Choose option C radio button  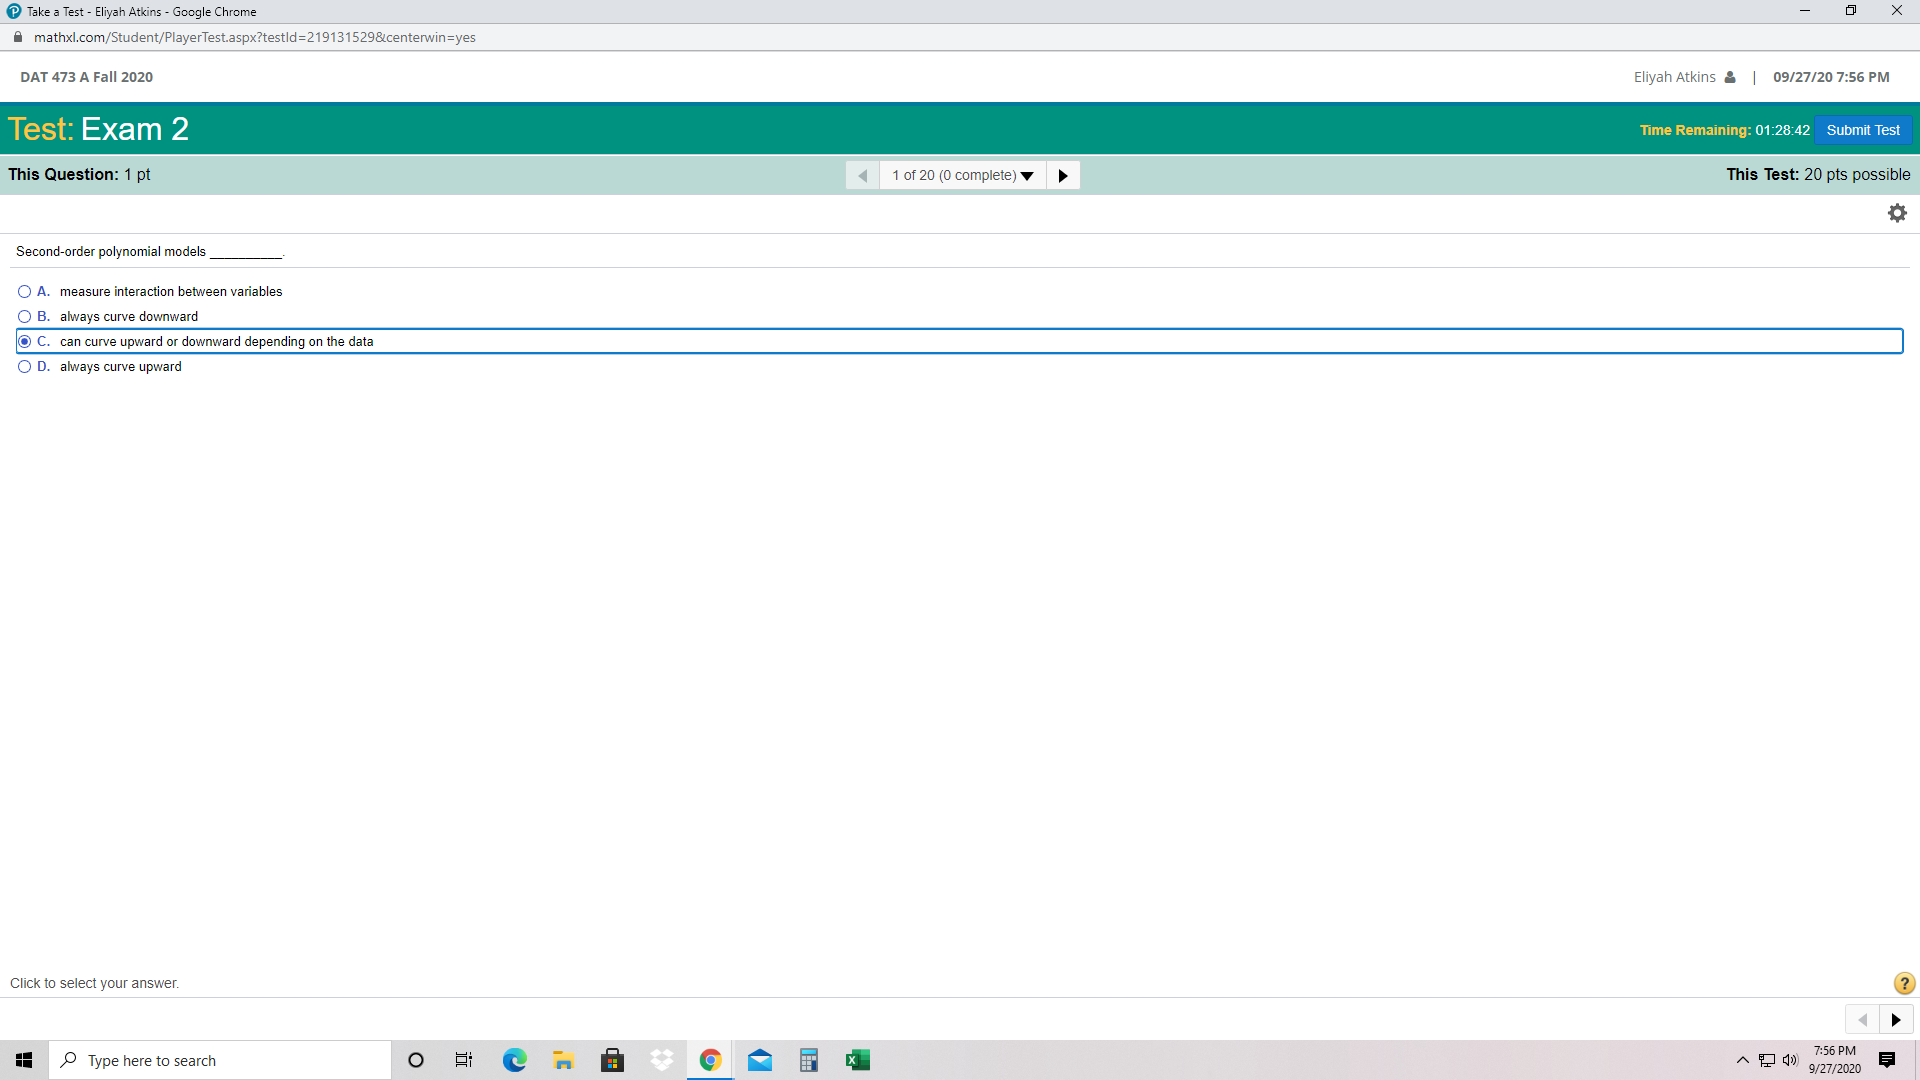24,342
